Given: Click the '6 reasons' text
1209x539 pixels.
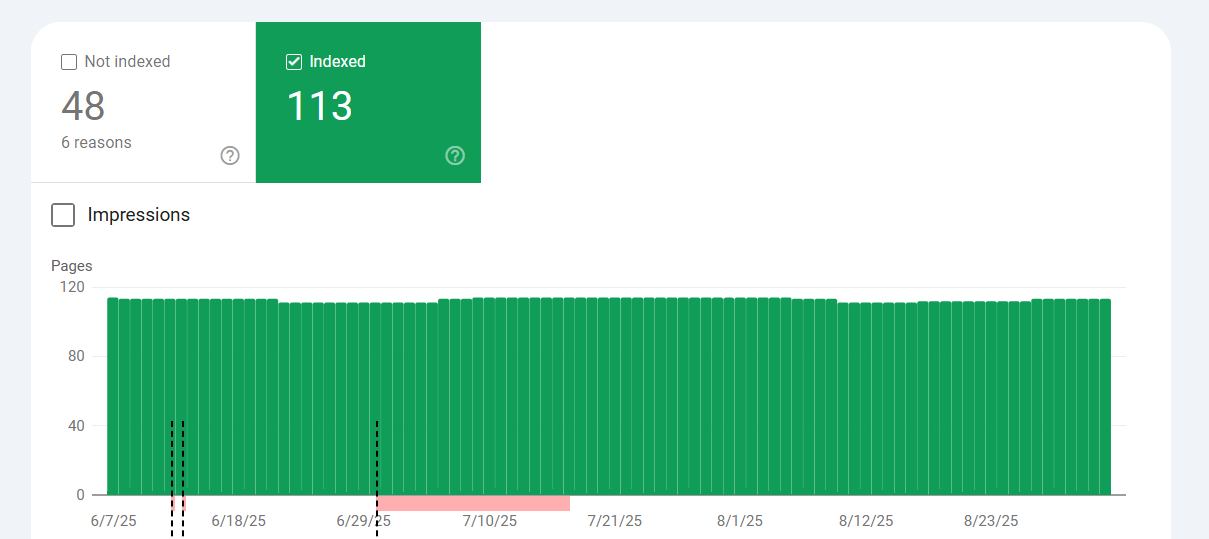Looking at the screenshot, I should point(96,143).
